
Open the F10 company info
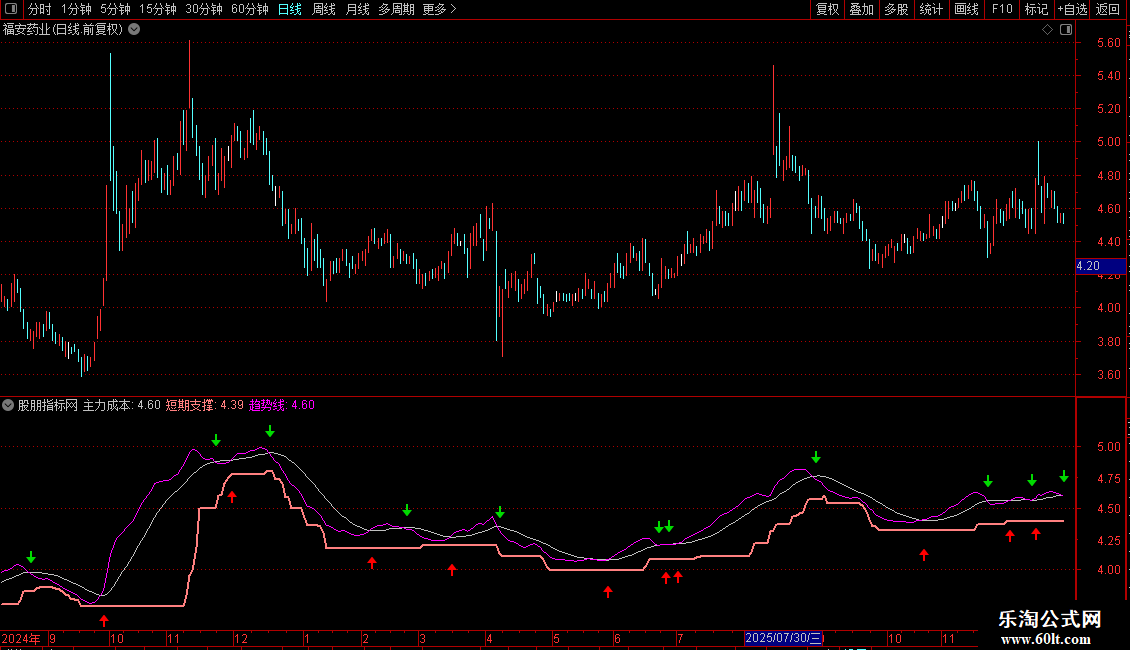pyautogui.click(x=1002, y=9)
